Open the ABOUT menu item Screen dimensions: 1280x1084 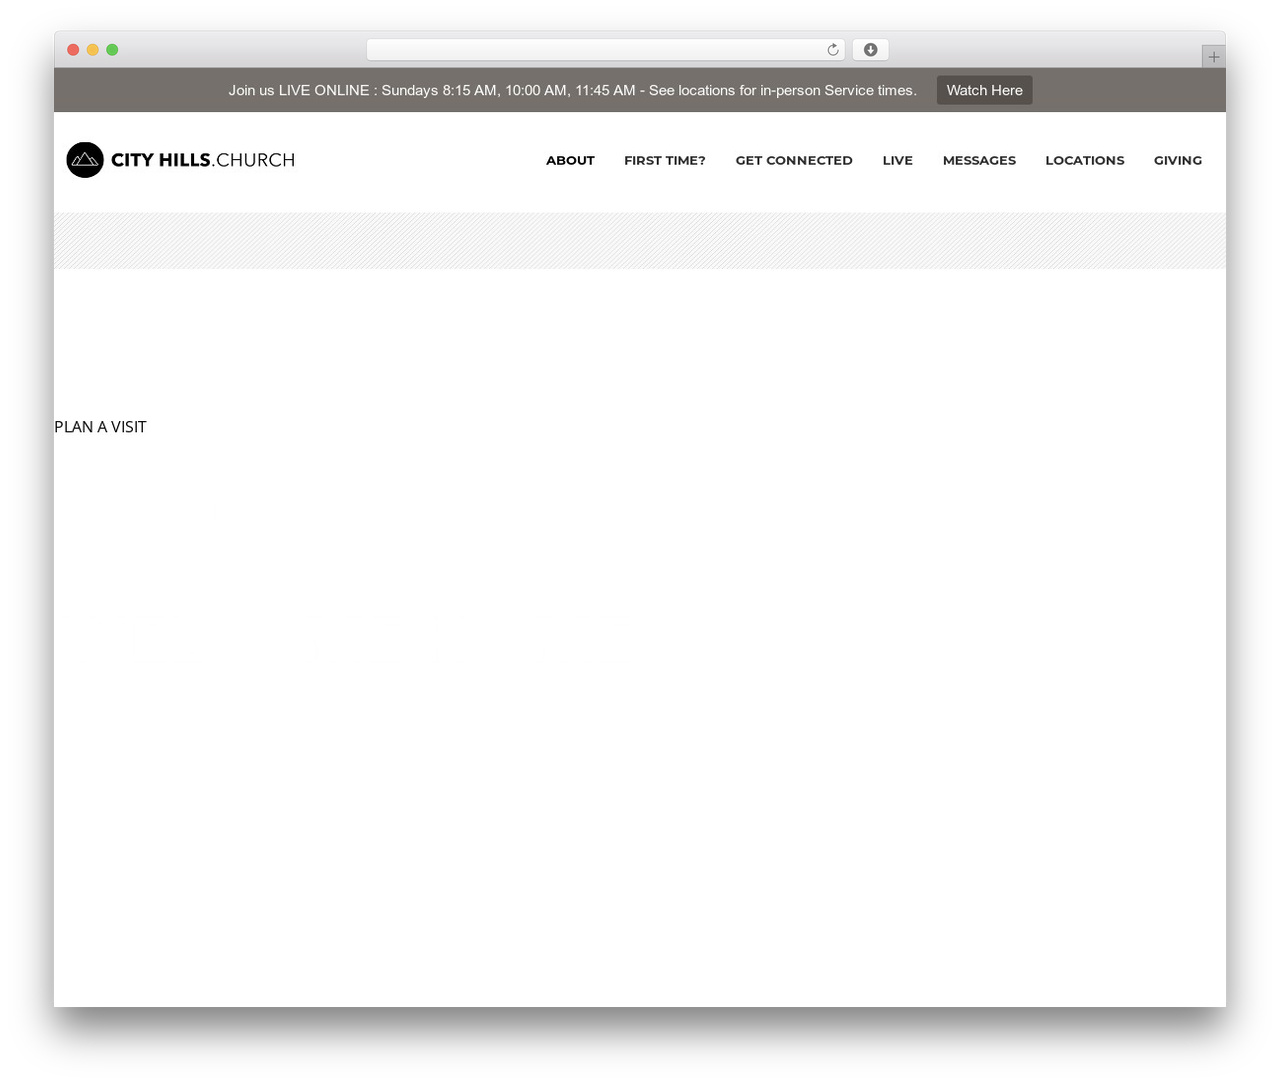570,160
